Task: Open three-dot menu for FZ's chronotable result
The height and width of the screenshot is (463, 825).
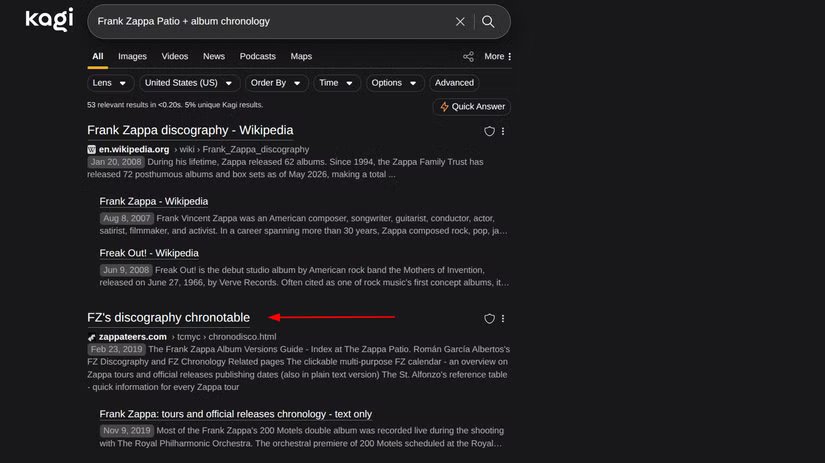Action: pos(503,318)
